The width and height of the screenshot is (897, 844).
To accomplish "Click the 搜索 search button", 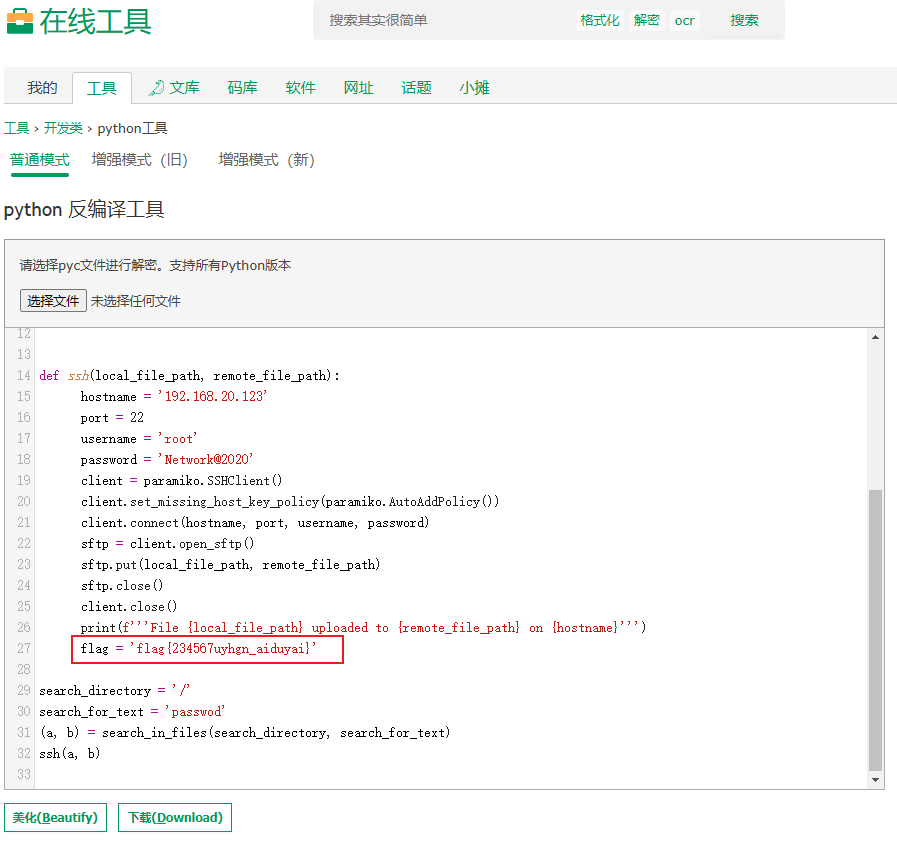I will 744,21.
